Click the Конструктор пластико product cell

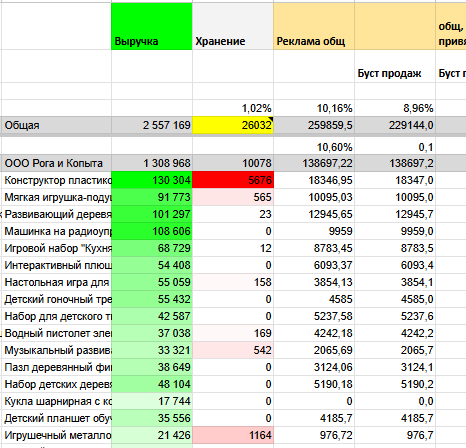(56, 180)
